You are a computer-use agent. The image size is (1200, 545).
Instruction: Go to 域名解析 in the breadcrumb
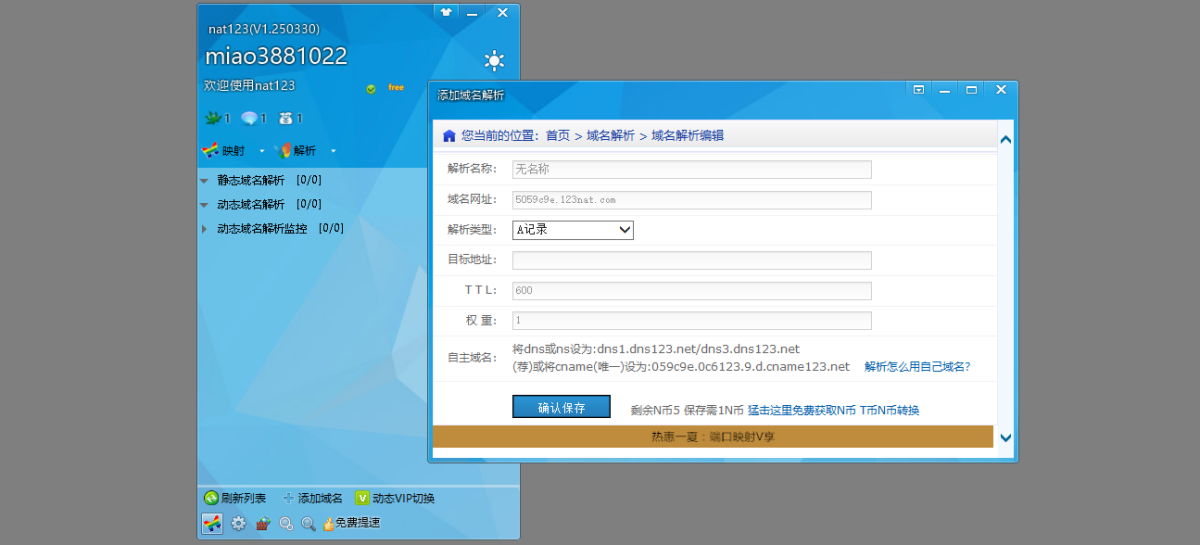point(610,135)
